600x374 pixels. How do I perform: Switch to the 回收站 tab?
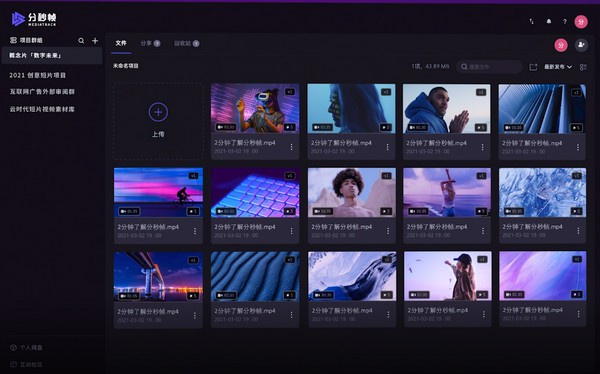point(186,44)
